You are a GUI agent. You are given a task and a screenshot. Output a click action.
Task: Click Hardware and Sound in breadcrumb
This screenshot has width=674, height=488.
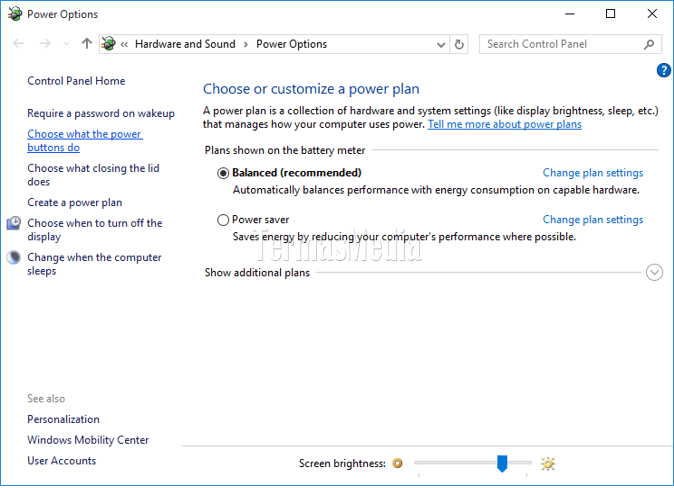point(185,44)
